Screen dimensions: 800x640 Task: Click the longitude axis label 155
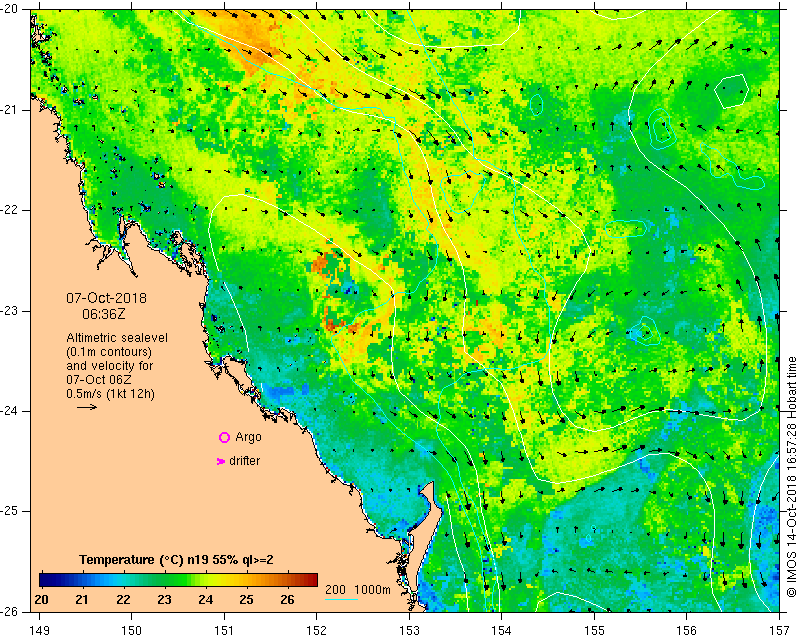[594, 631]
